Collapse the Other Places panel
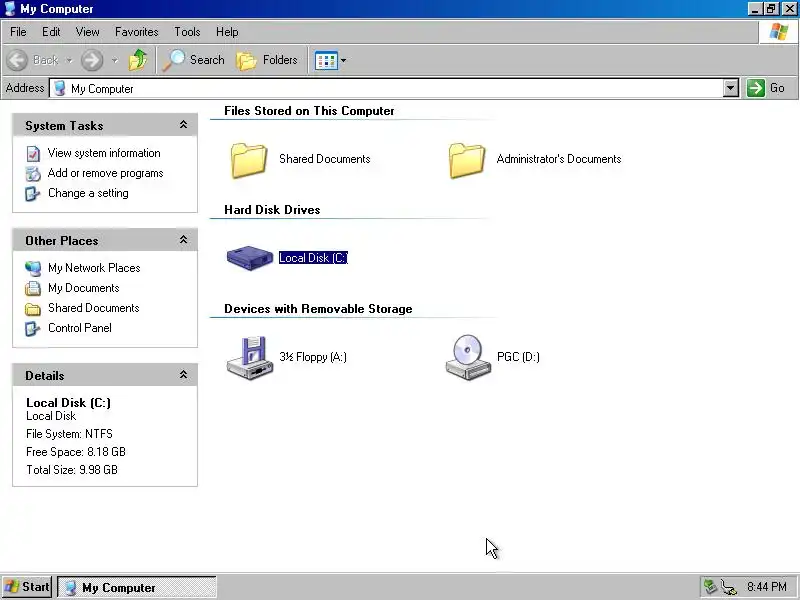The height and width of the screenshot is (600, 800). coord(183,240)
